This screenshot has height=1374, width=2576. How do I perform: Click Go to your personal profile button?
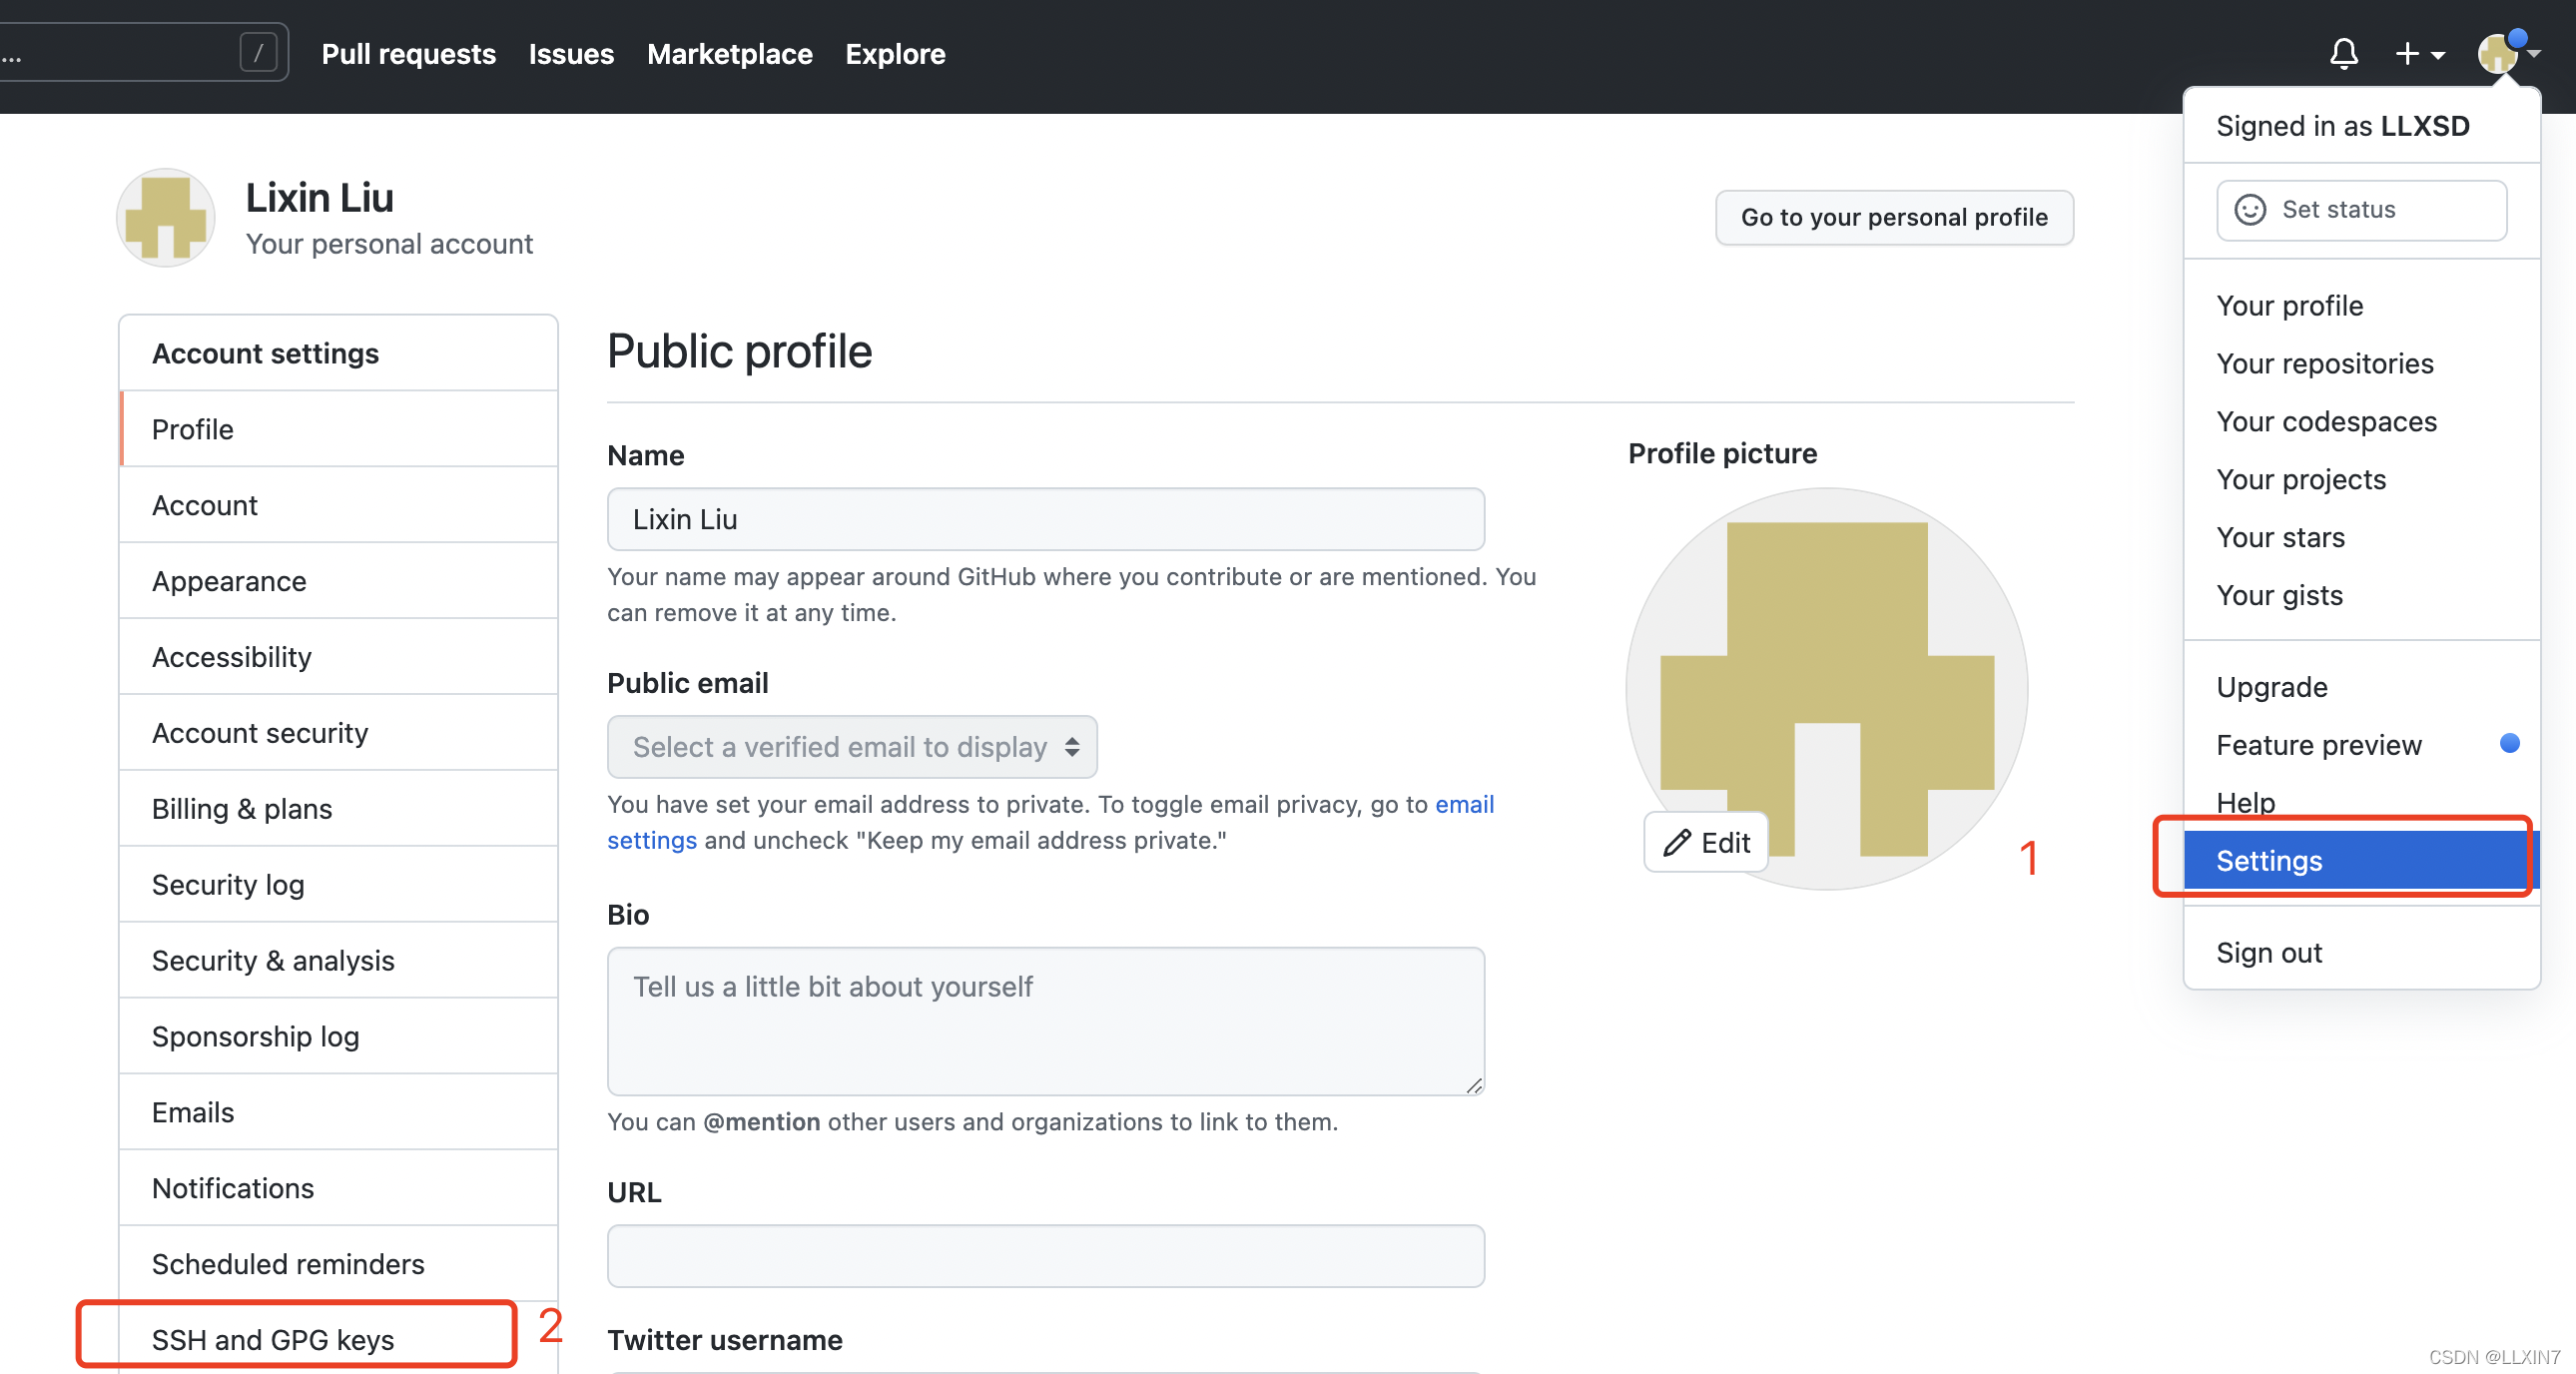click(x=1894, y=217)
